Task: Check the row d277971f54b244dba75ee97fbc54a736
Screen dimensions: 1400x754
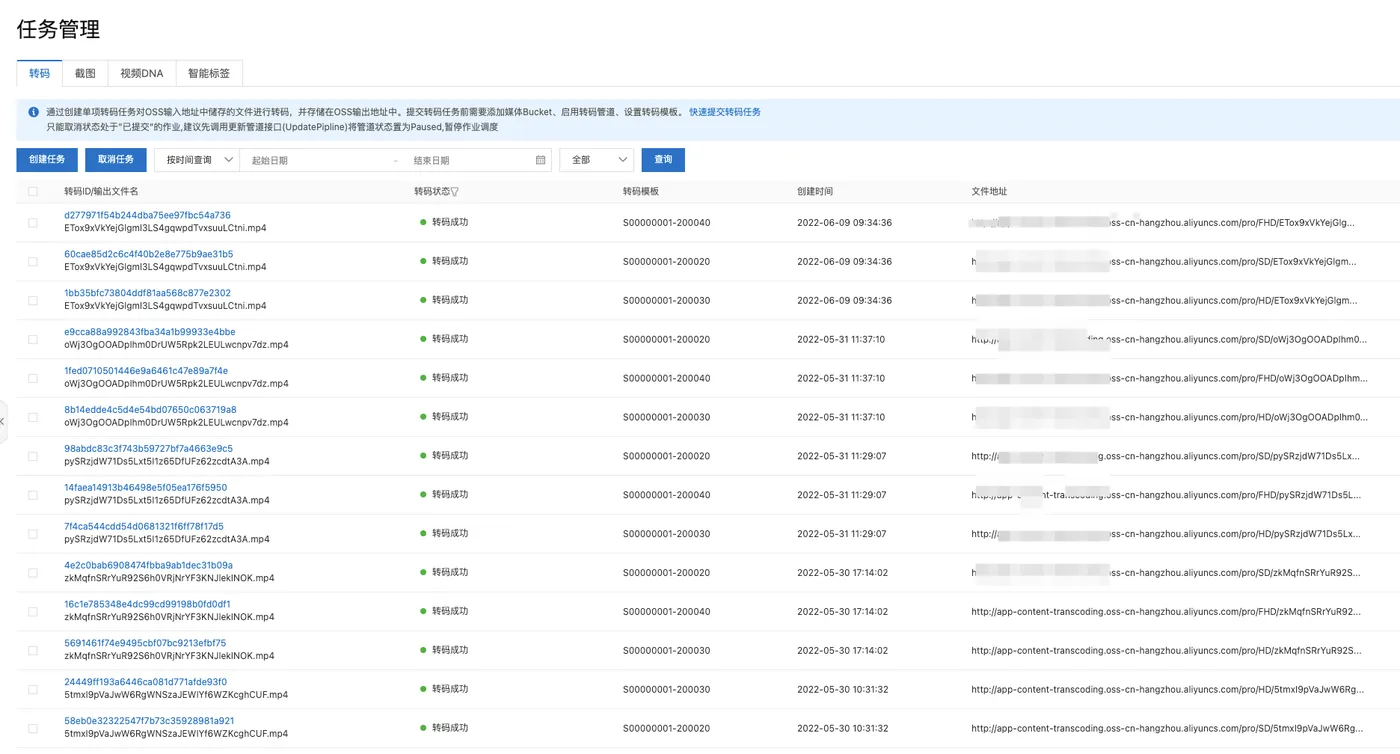Action: pos(33,222)
